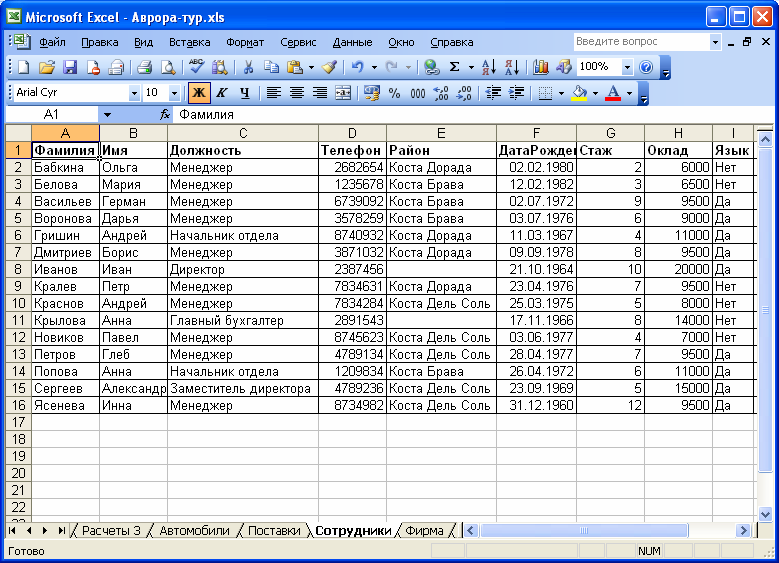The width and height of the screenshot is (779, 563).
Task: Decrease indent icon
Action: (x=493, y=93)
